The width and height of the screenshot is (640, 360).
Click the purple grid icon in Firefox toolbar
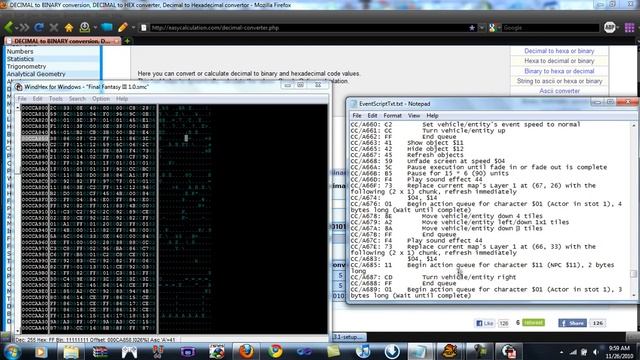(x=629, y=27)
